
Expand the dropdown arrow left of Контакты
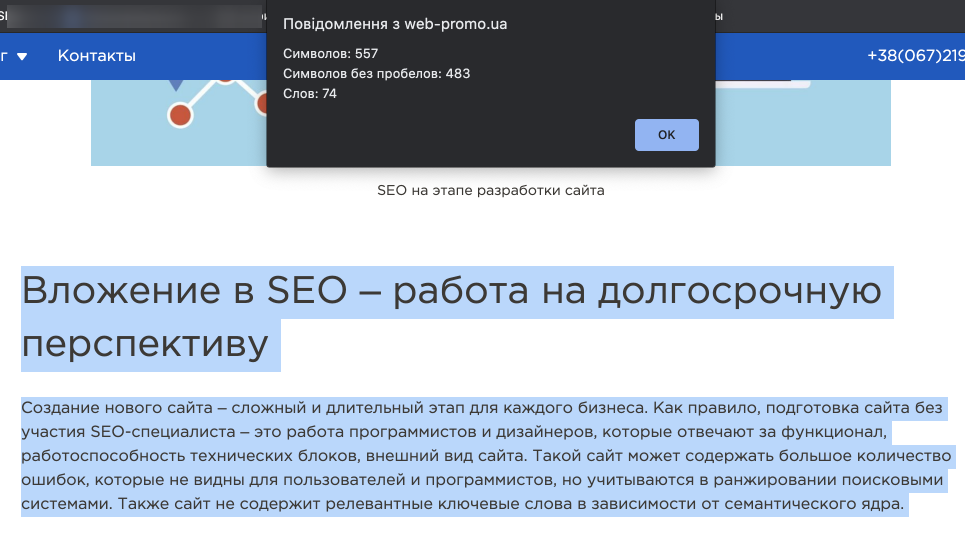(22, 56)
